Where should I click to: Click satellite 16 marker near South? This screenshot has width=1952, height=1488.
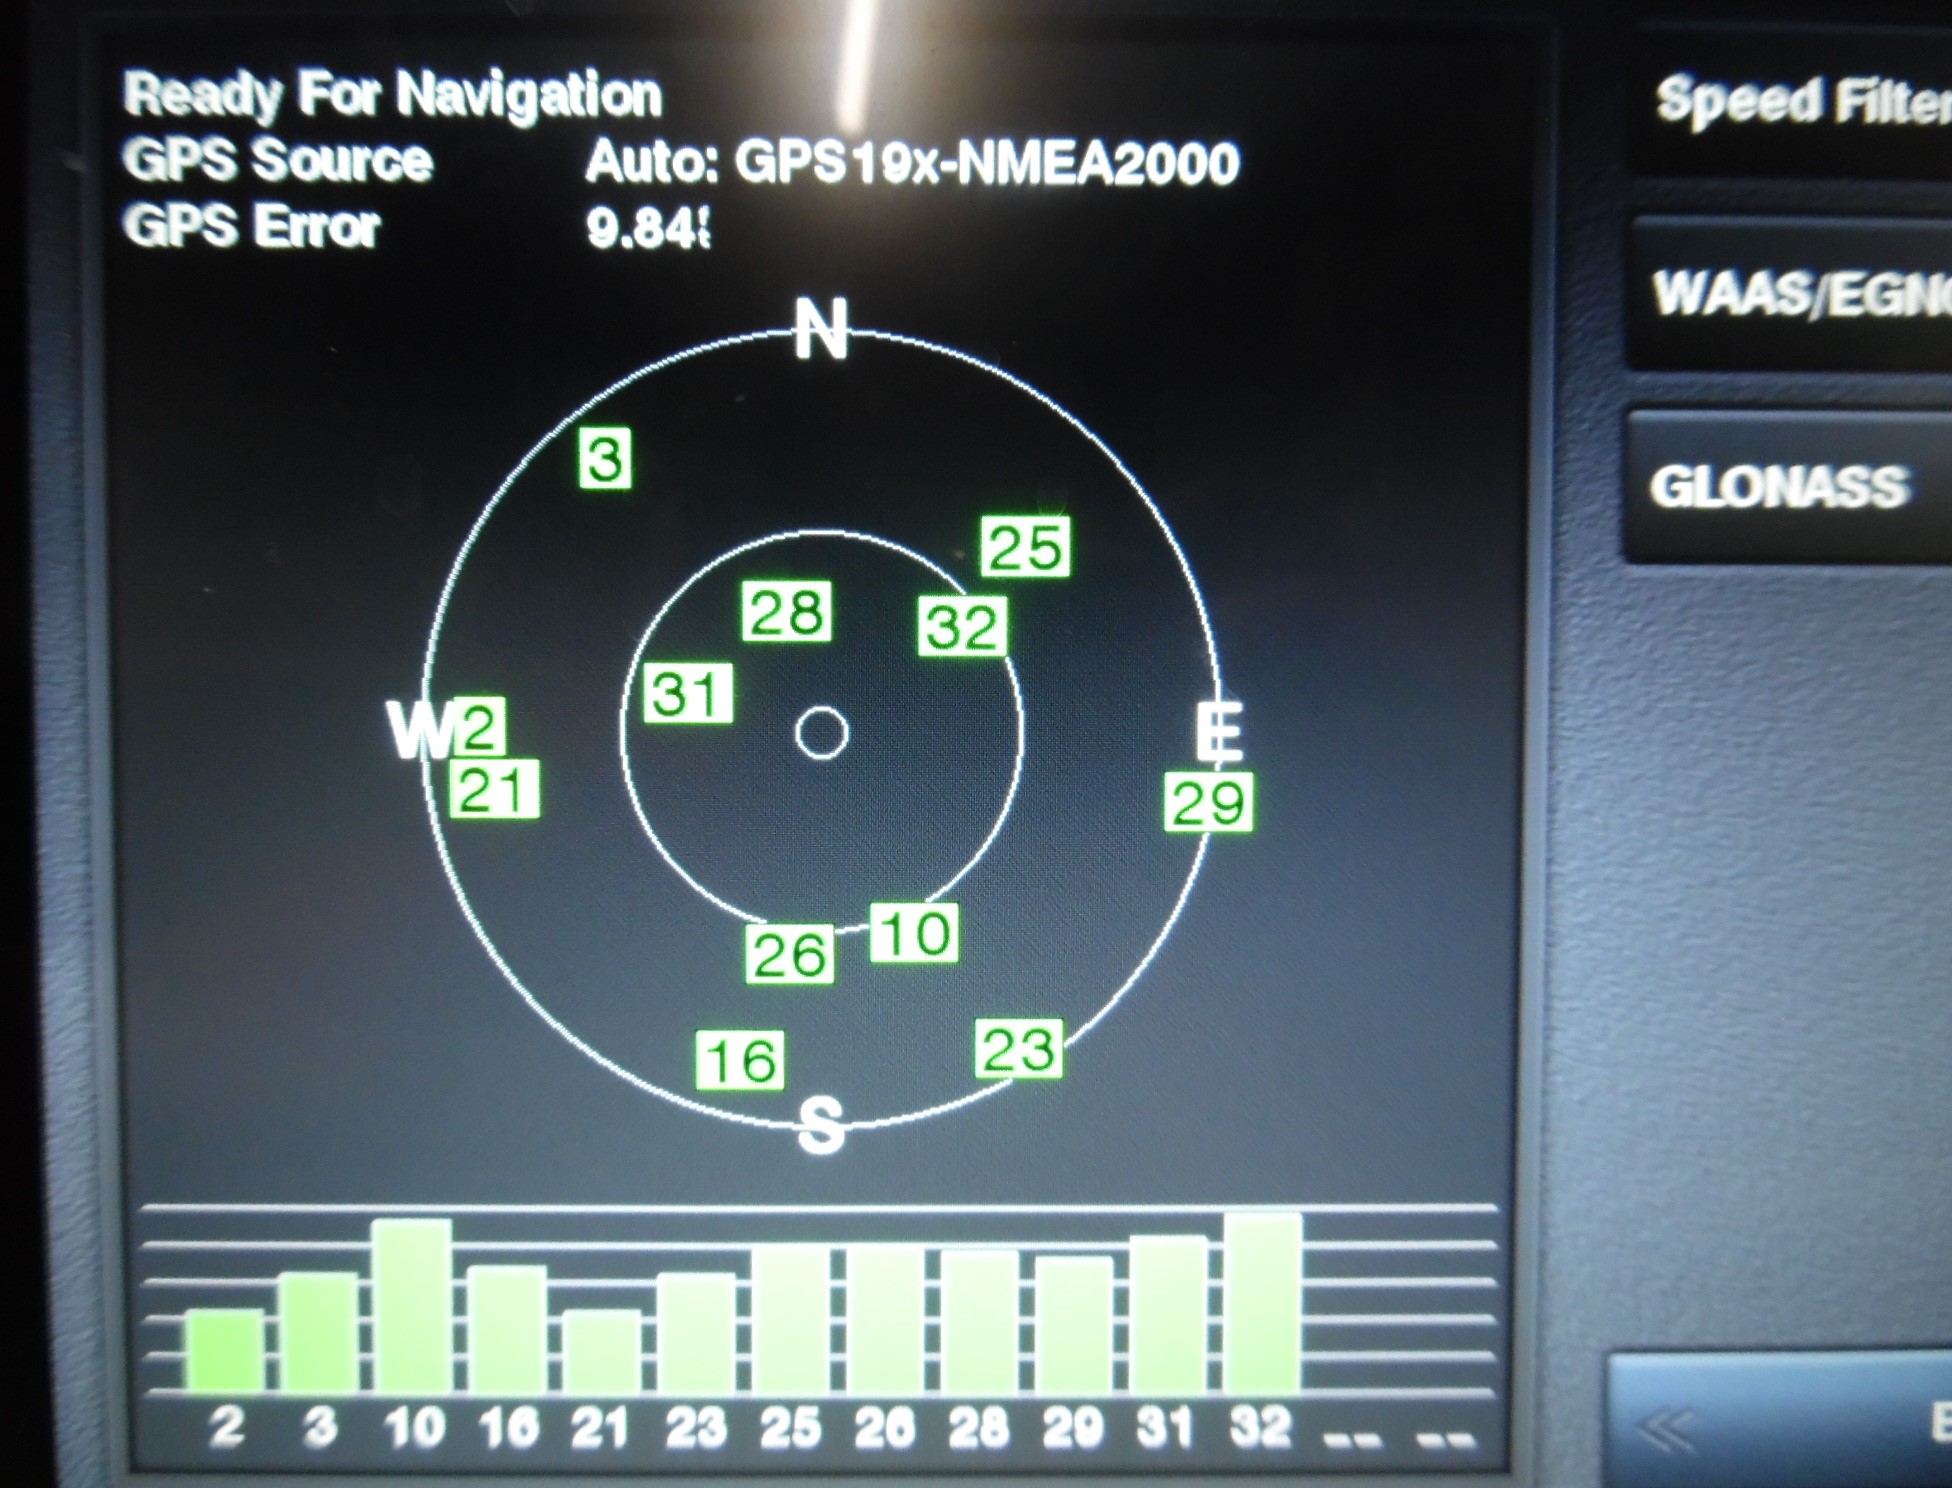point(740,1060)
